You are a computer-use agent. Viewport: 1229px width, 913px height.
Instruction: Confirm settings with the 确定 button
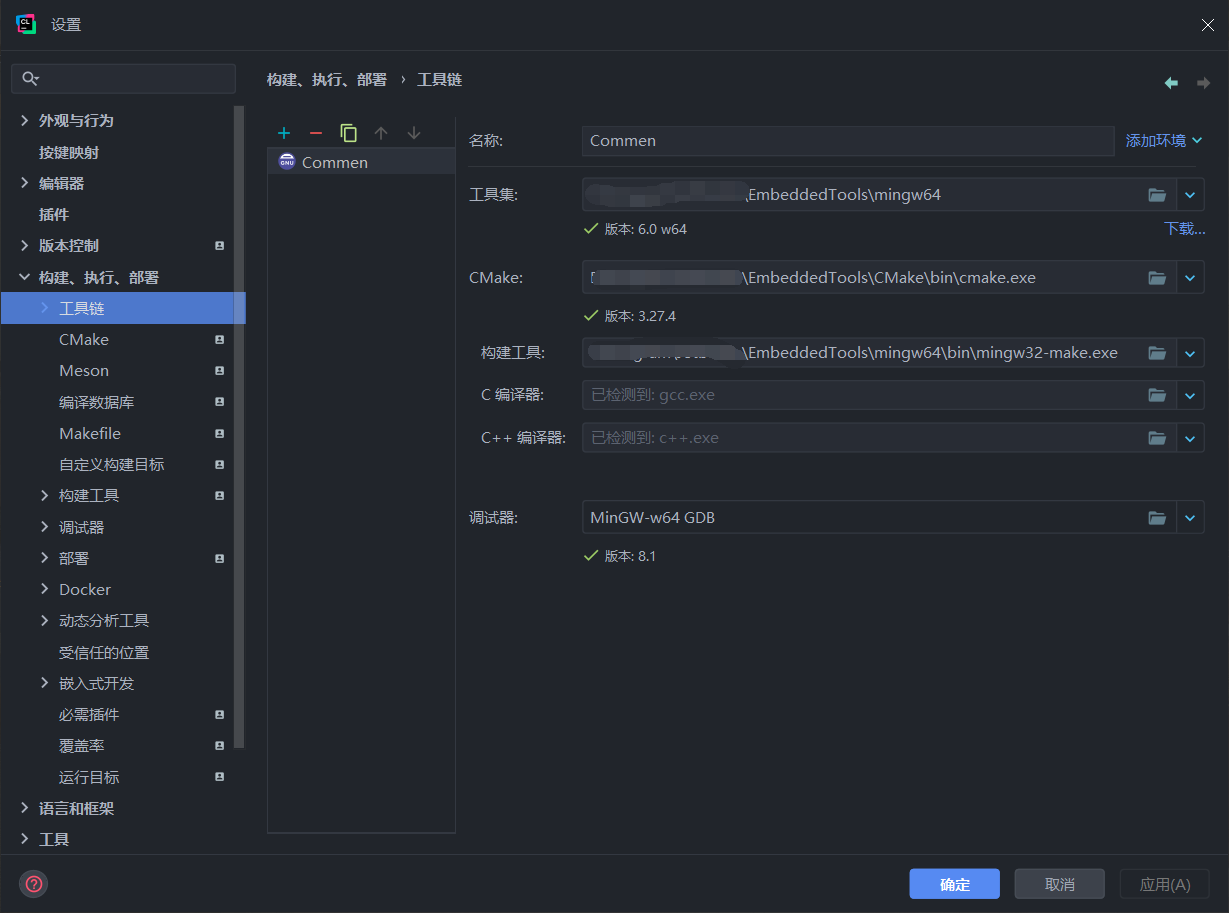[x=953, y=883]
